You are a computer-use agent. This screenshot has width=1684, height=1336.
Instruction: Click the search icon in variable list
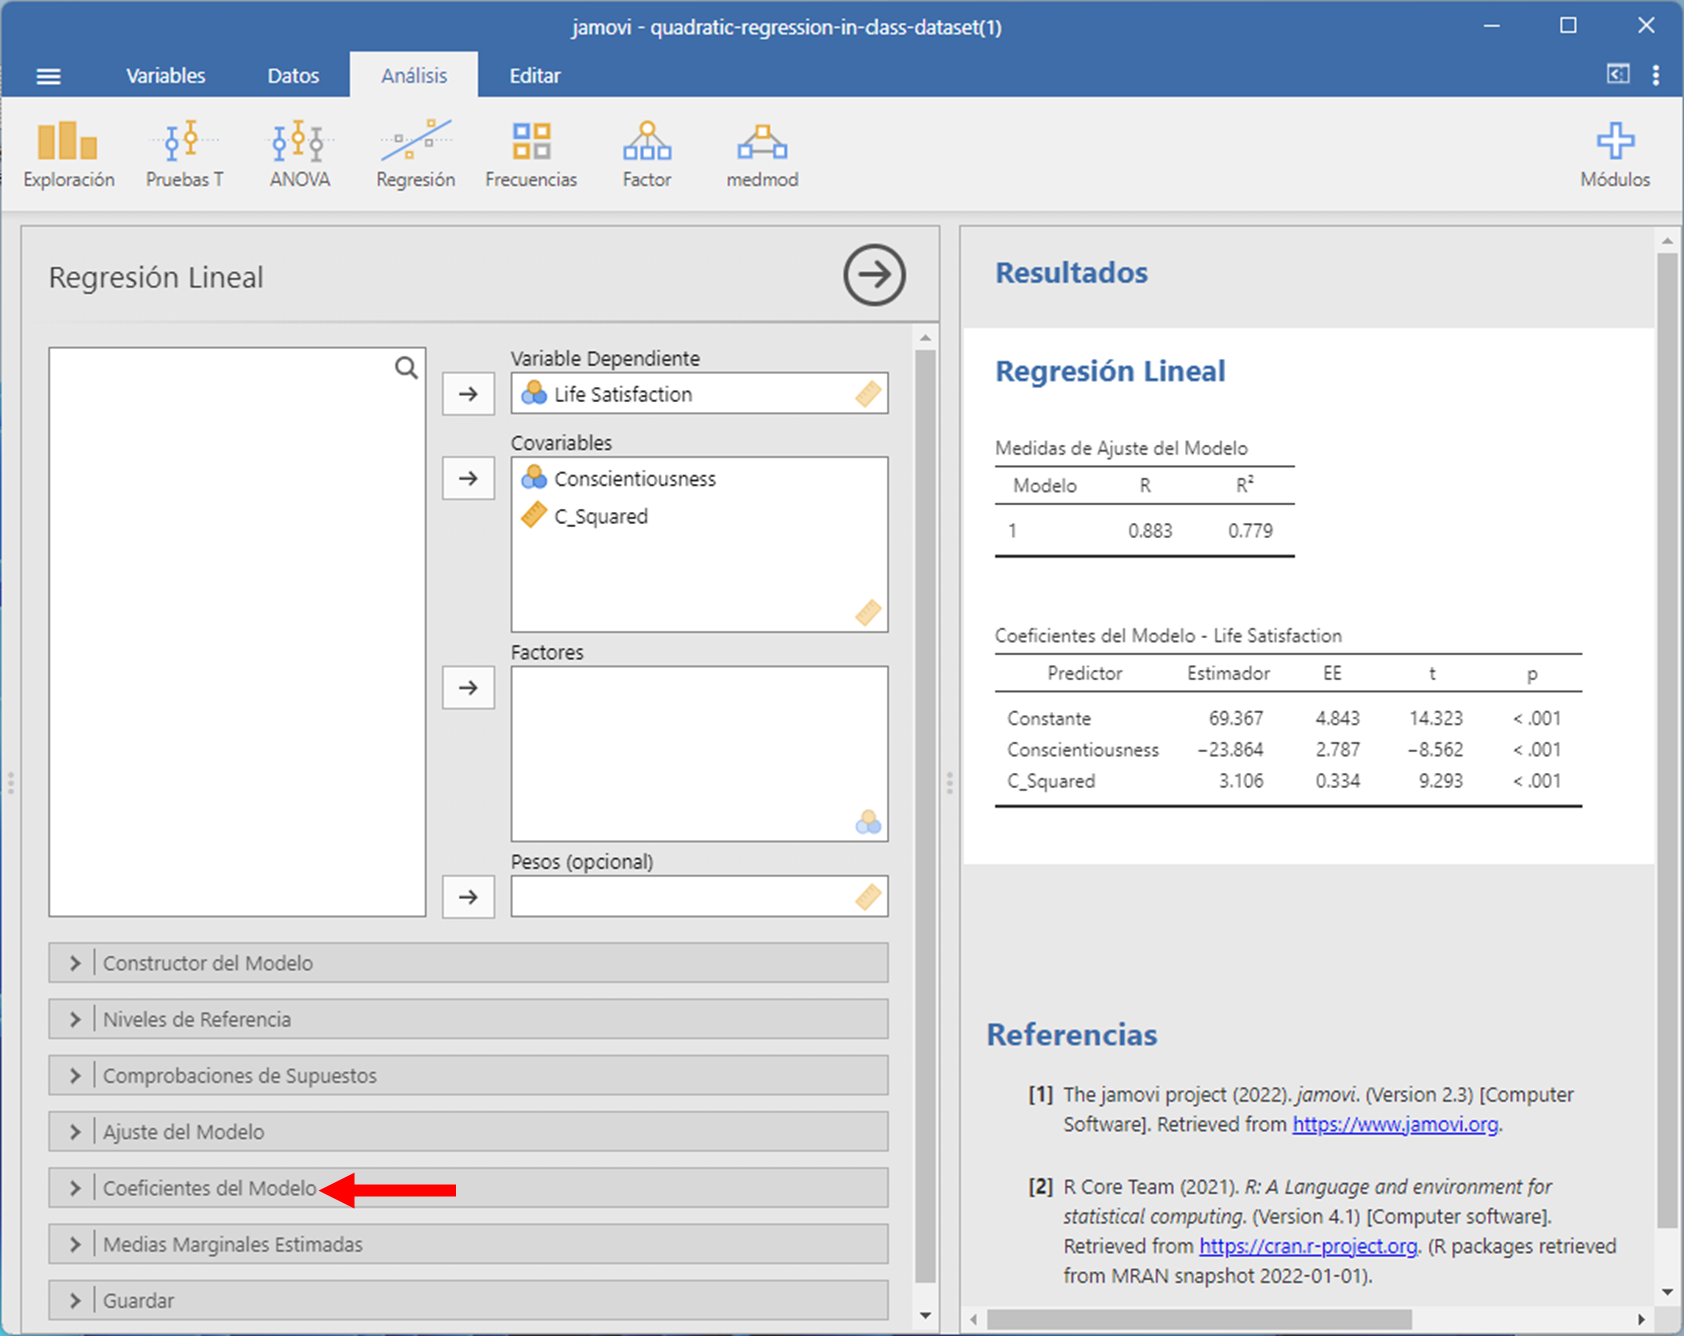click(x=406, y=368)
